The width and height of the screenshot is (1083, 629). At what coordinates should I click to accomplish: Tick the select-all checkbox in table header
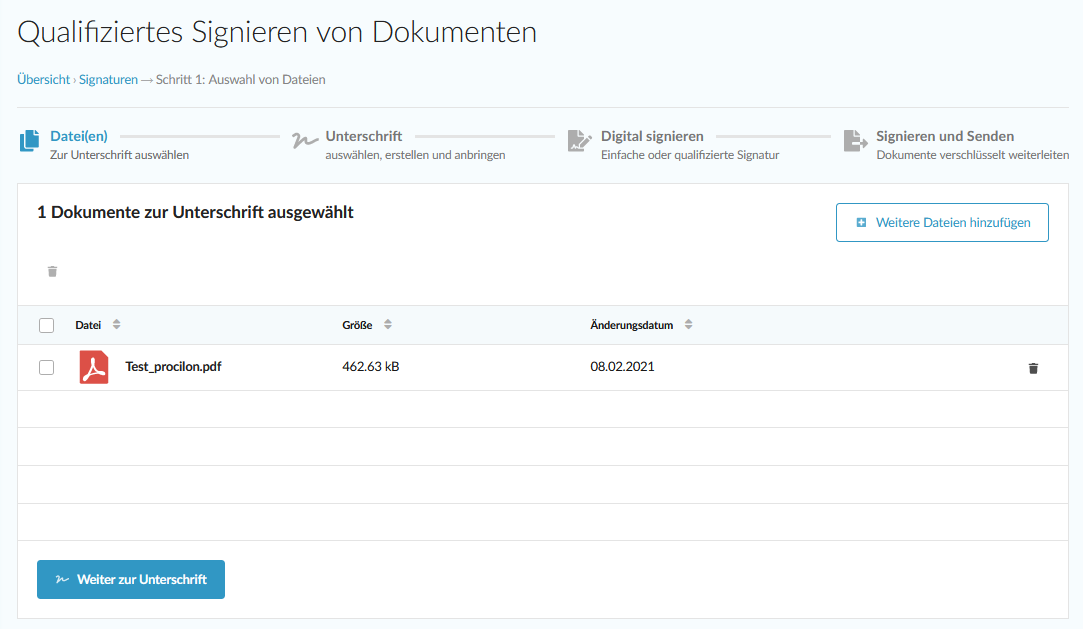(46, 325)
